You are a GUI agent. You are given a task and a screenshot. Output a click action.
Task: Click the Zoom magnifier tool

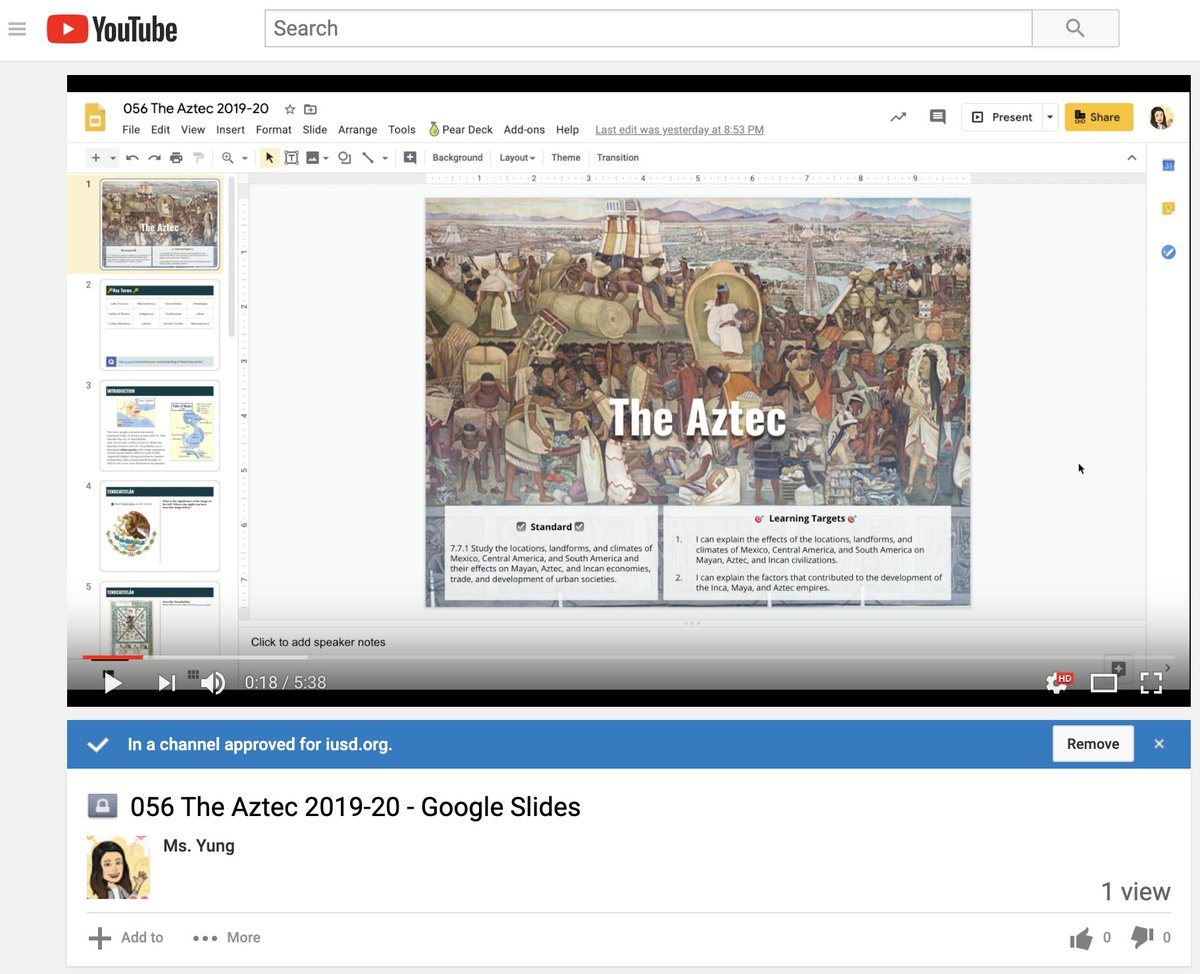click(228, 158)
